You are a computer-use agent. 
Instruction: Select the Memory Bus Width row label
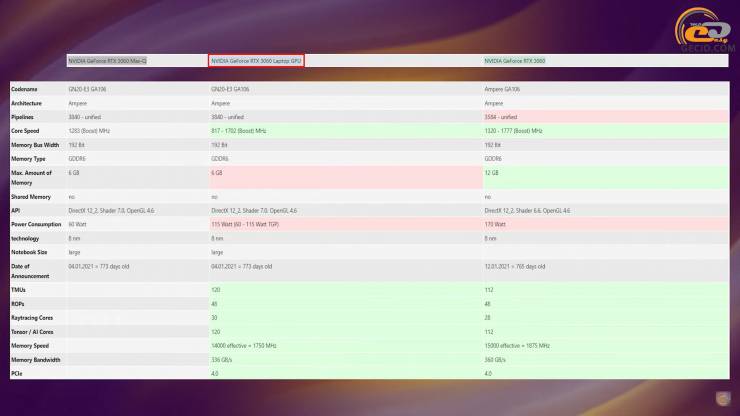coord(35,145)
